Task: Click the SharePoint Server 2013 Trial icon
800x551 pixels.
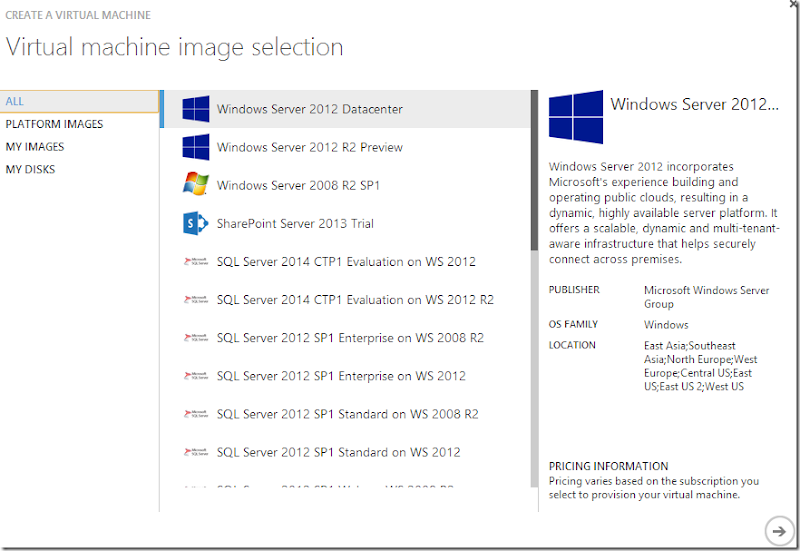Action: [195, 223]
